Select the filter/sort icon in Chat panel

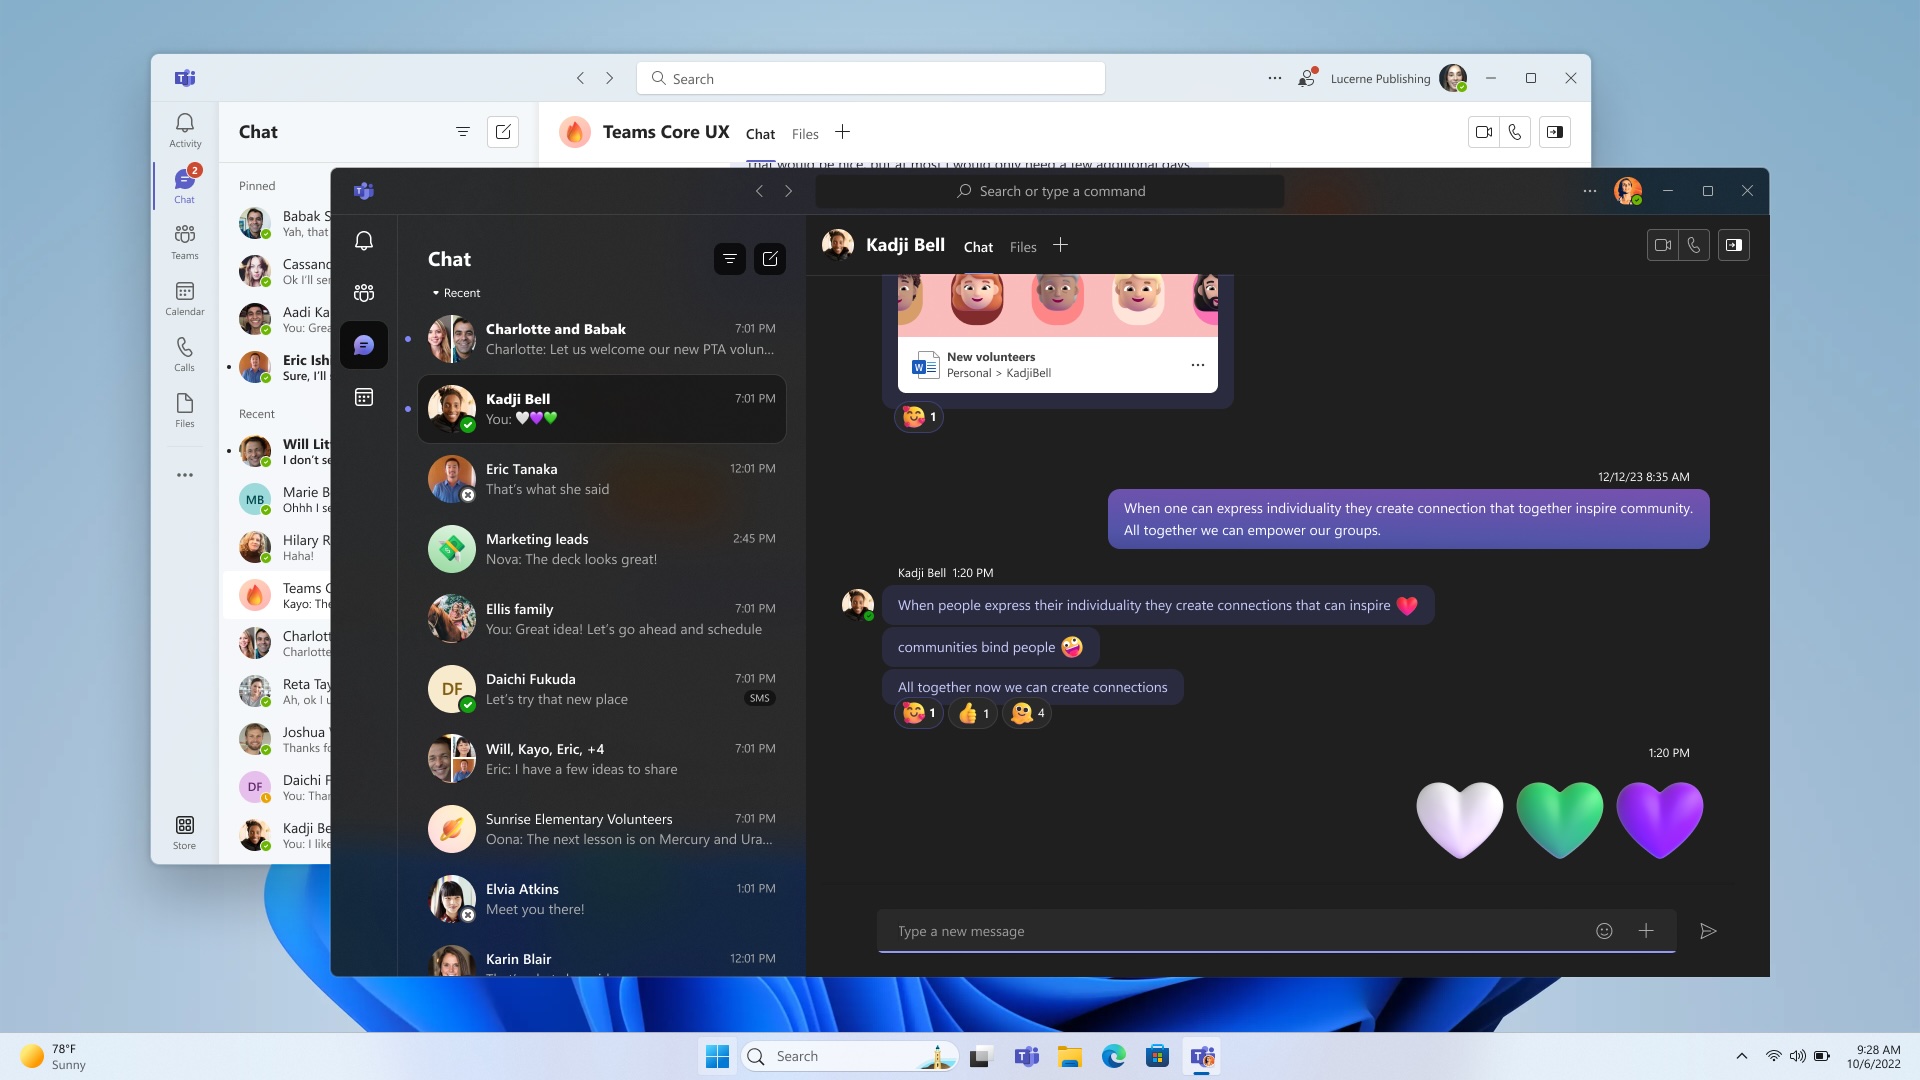pyautogui.click(x=729, y=258)
